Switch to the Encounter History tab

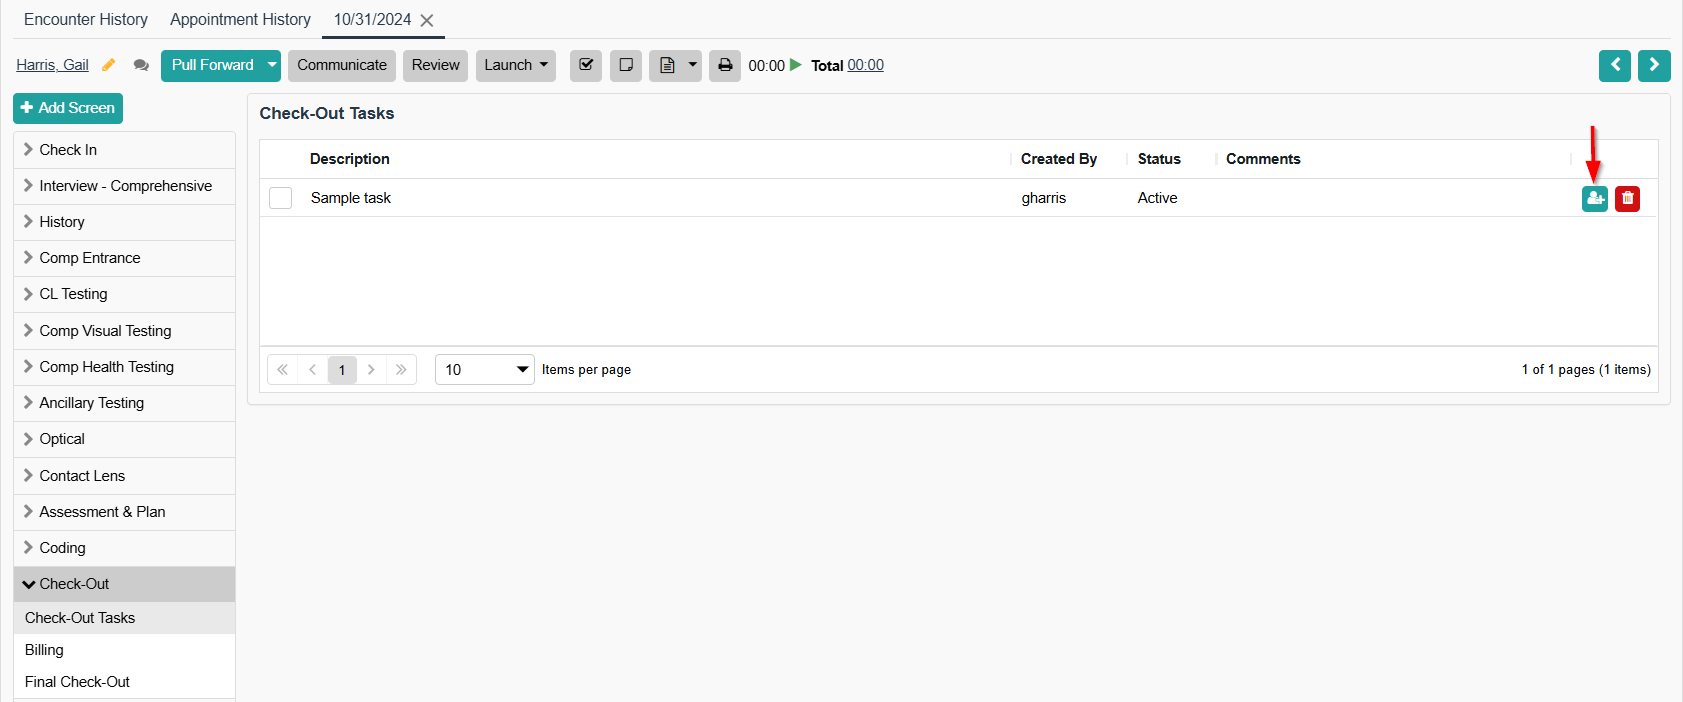click(86, 19)
